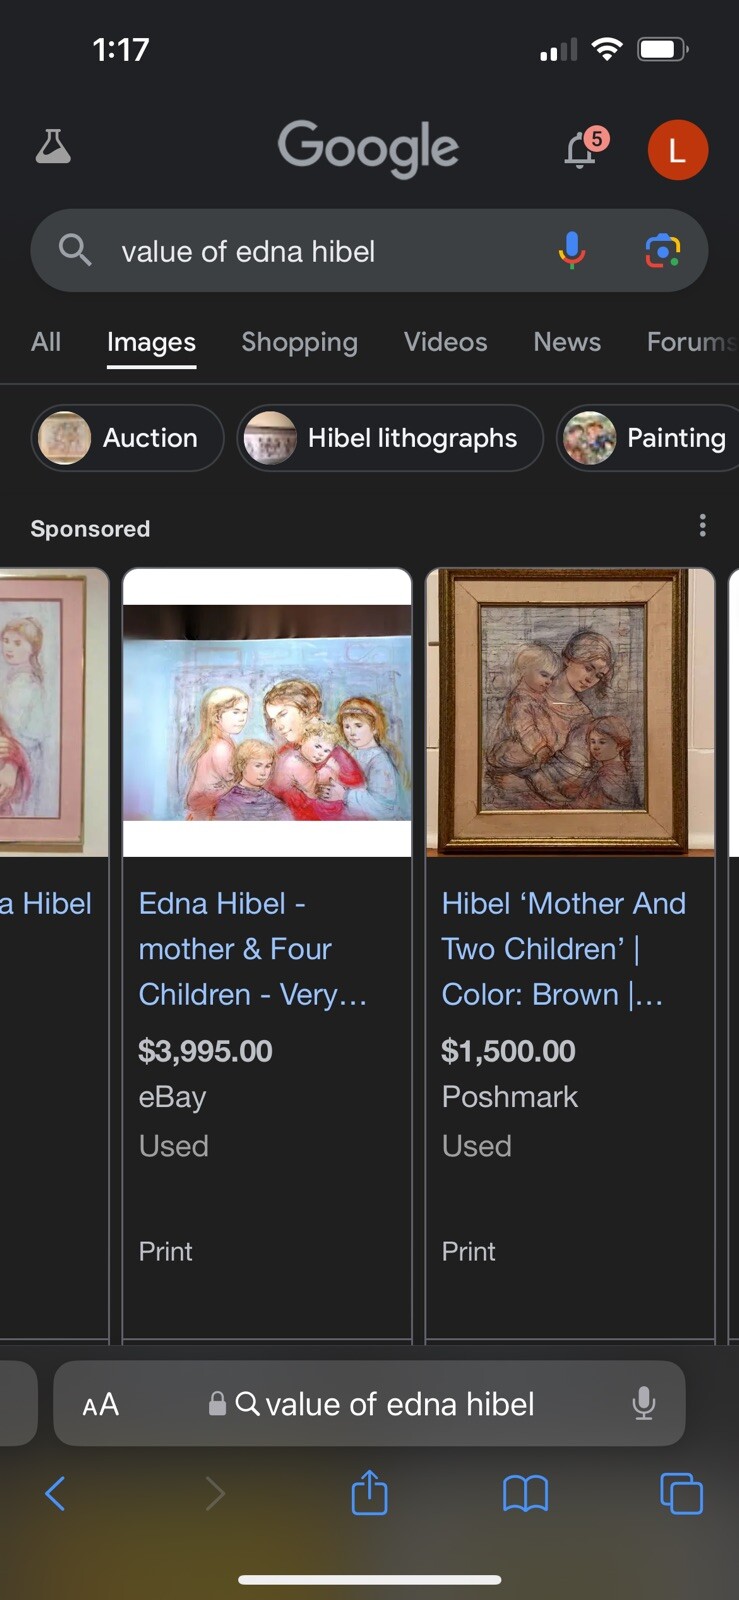739x1600 pixels.
Task: Open the notifications bell
Action: point(581,150)
